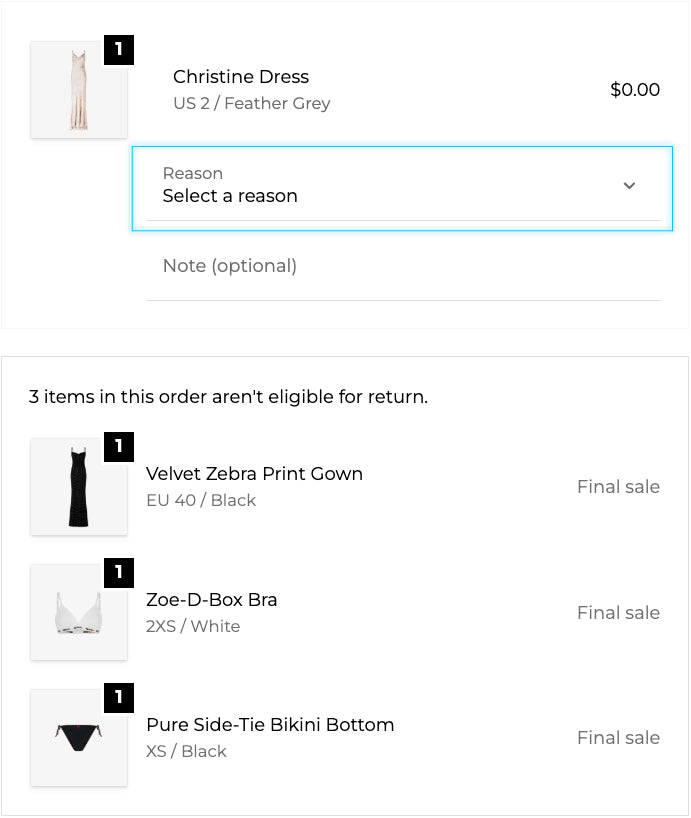Click the quantity badge on Velvet Zebra Gown

point(119,447)
